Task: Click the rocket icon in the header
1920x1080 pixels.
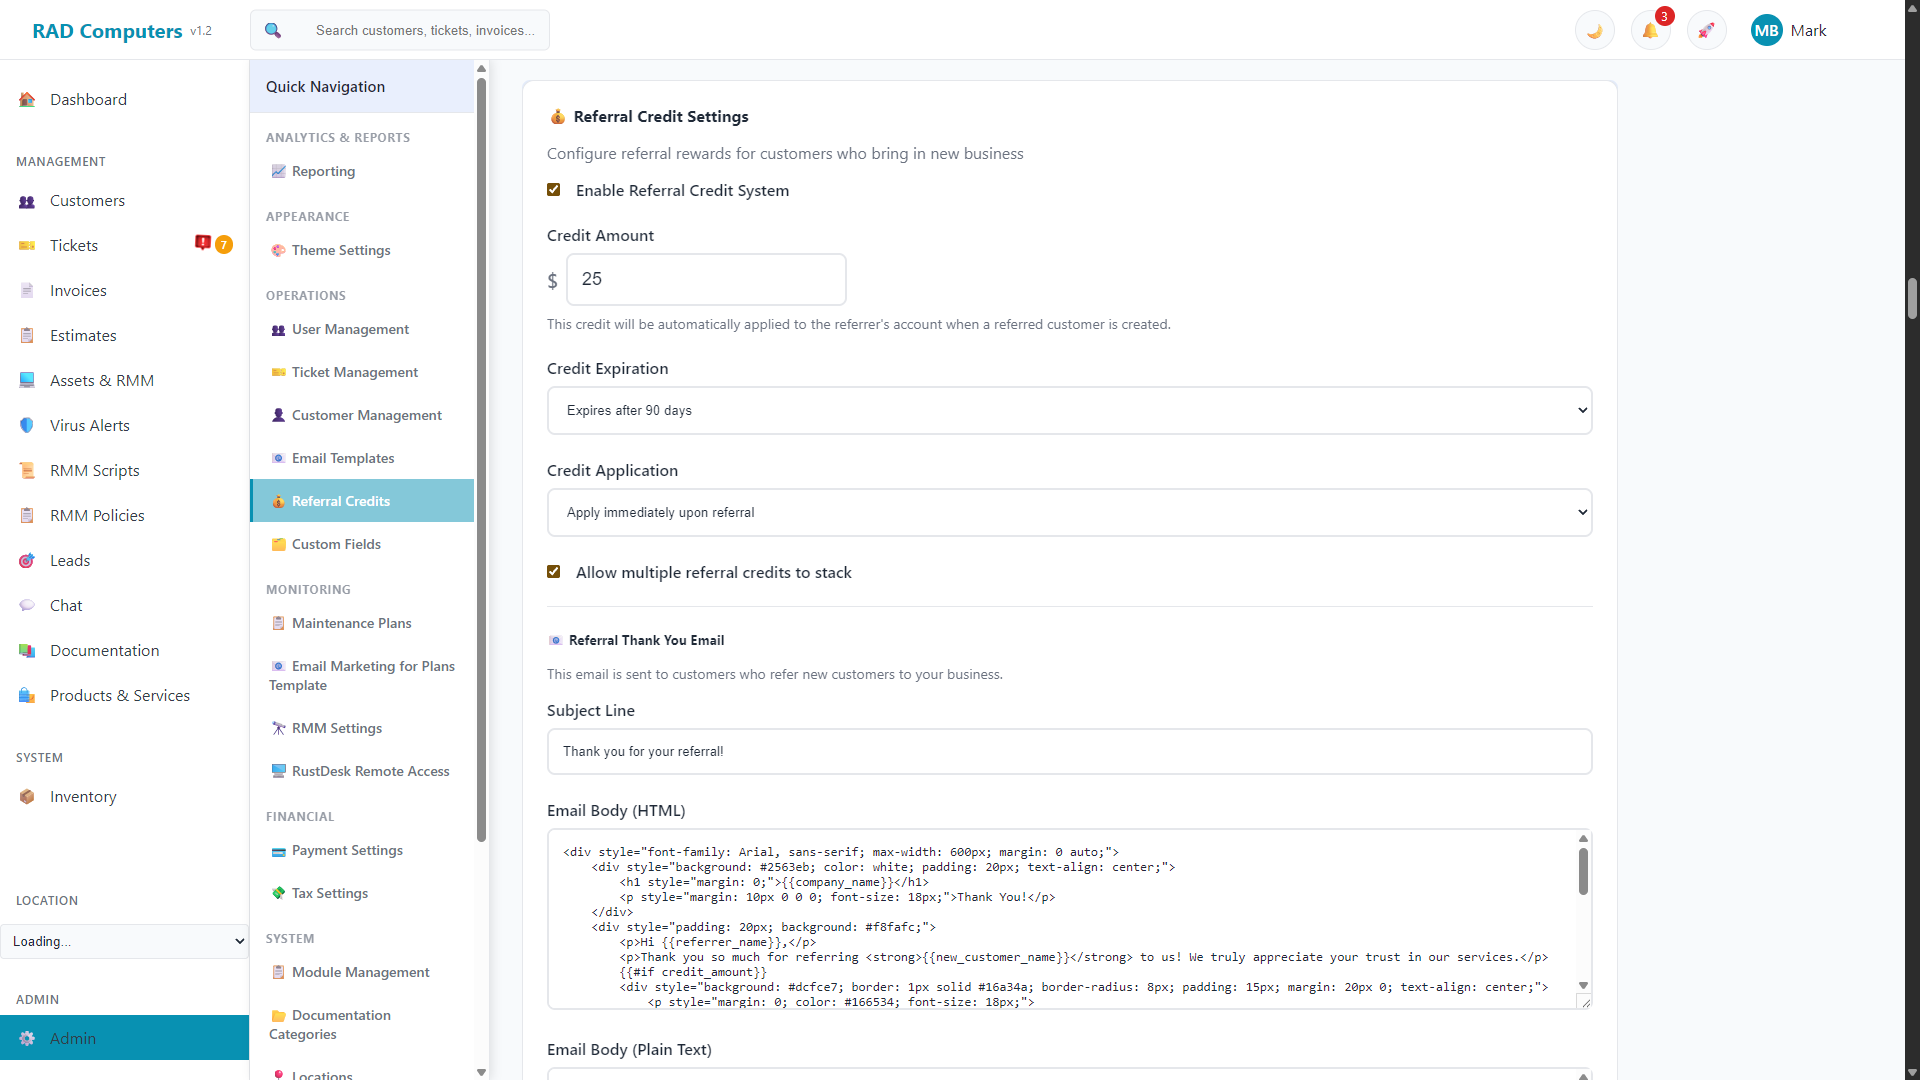Action: point(1706,30)
